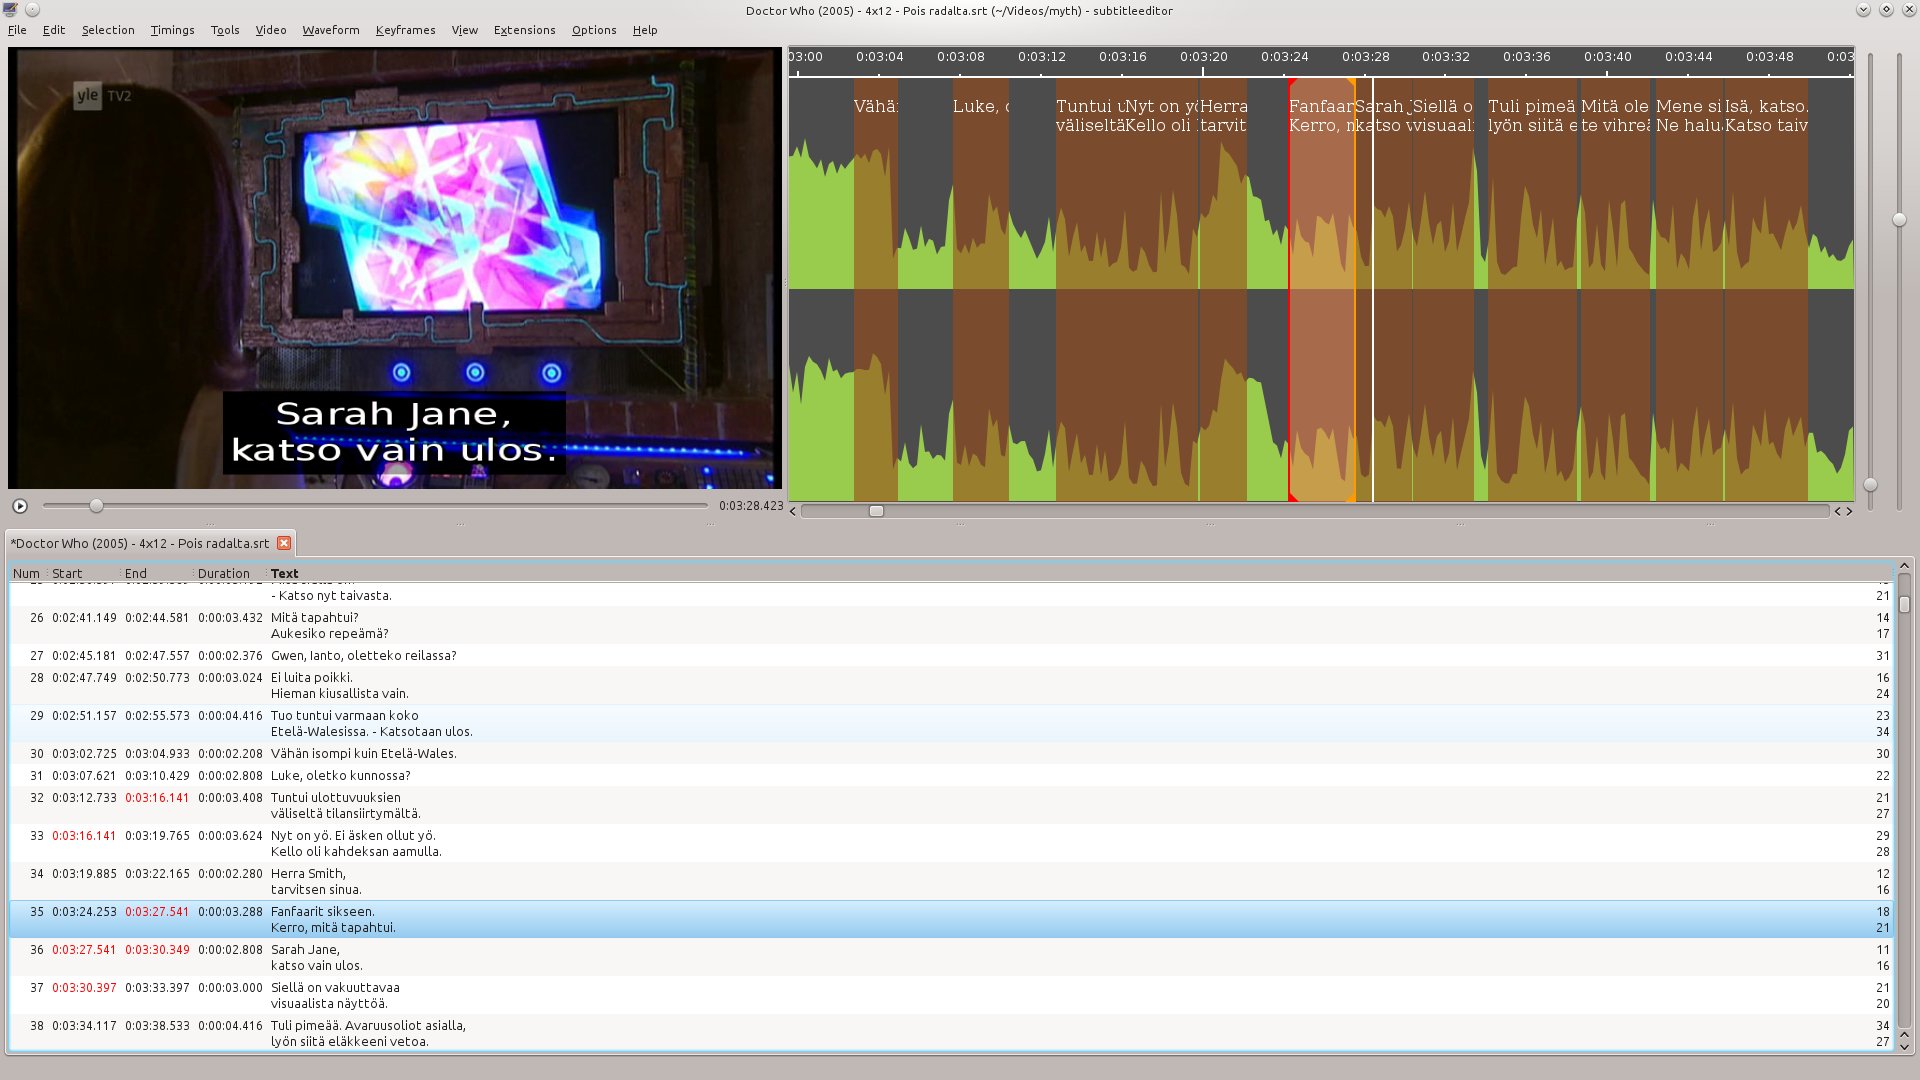The width and height of the screenshot is (1920, 1080).
Task: Open the Edit menu
Action: pos(54,30)
